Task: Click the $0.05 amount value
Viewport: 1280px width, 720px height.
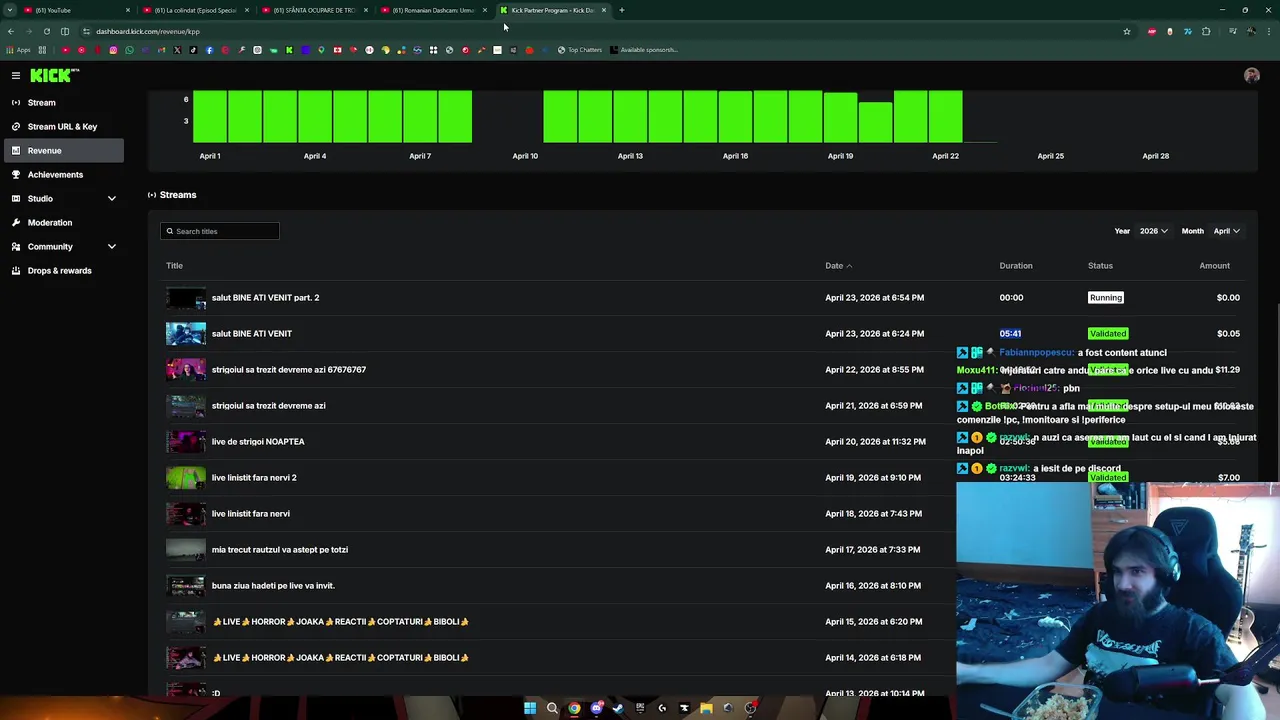Action: point(1228,333)
